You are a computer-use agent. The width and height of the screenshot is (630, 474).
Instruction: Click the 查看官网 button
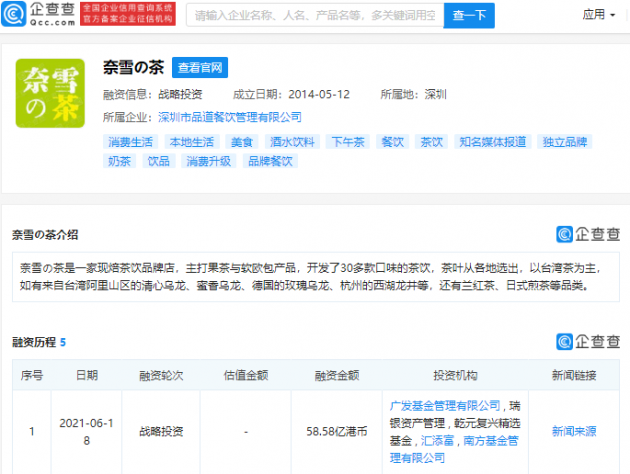pos(200,67)
